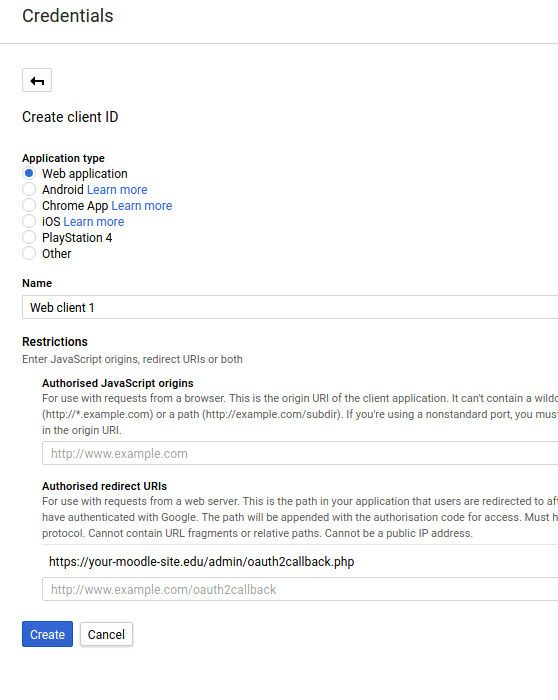The image size is (558, 700).
Task: Pick the iOS application type
Action: 29,221
